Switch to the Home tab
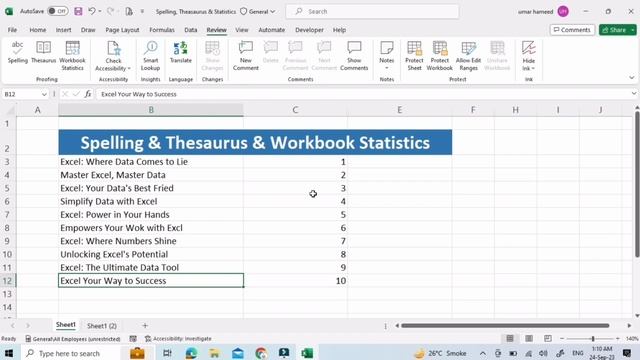The image size is (640, 360). pos(38,30)
